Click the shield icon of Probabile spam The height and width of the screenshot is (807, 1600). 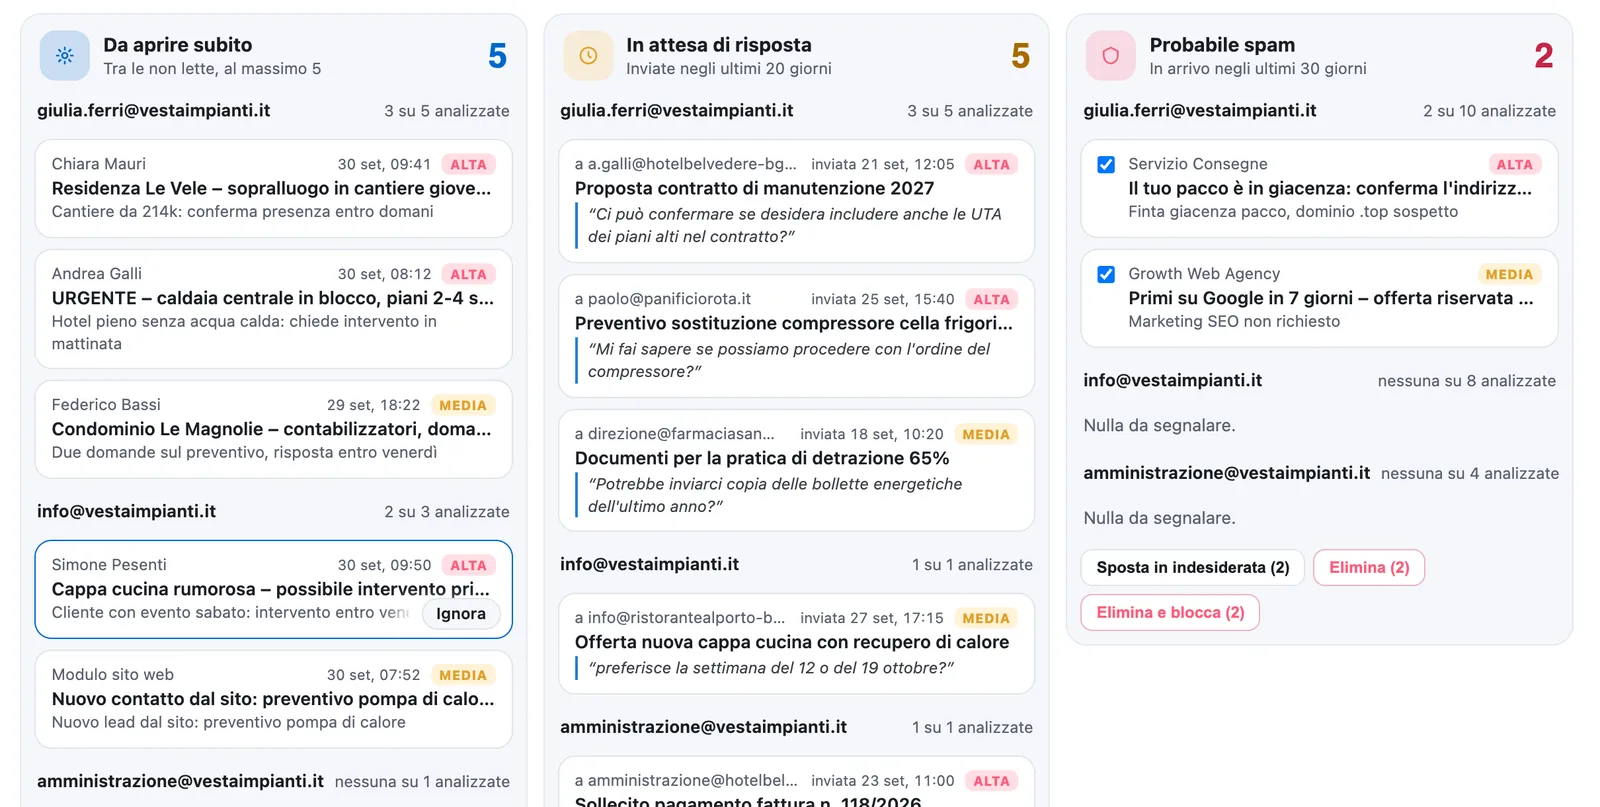[x=1111, y=56]
